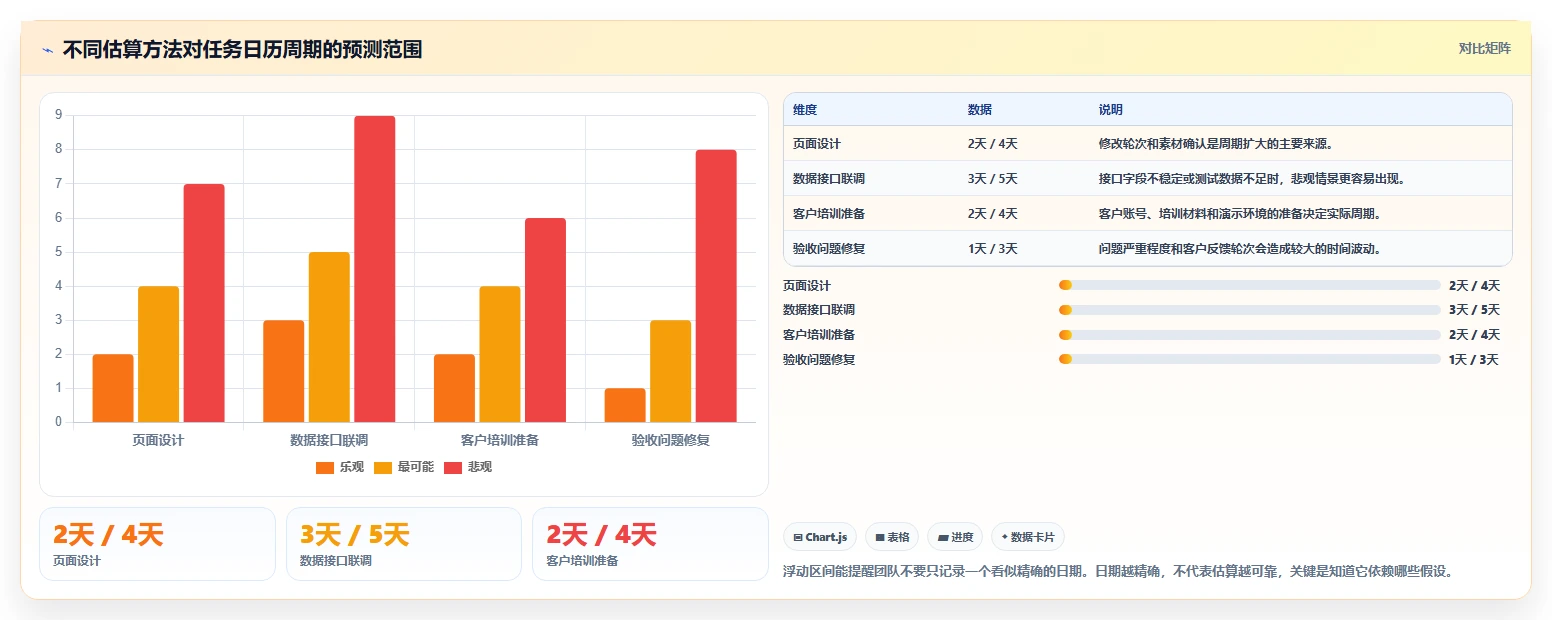This screenshot has height=620, width=1552.
Task: Click the 乐观 bar for 客户培训准备
Action: click(x=454, y=388)
